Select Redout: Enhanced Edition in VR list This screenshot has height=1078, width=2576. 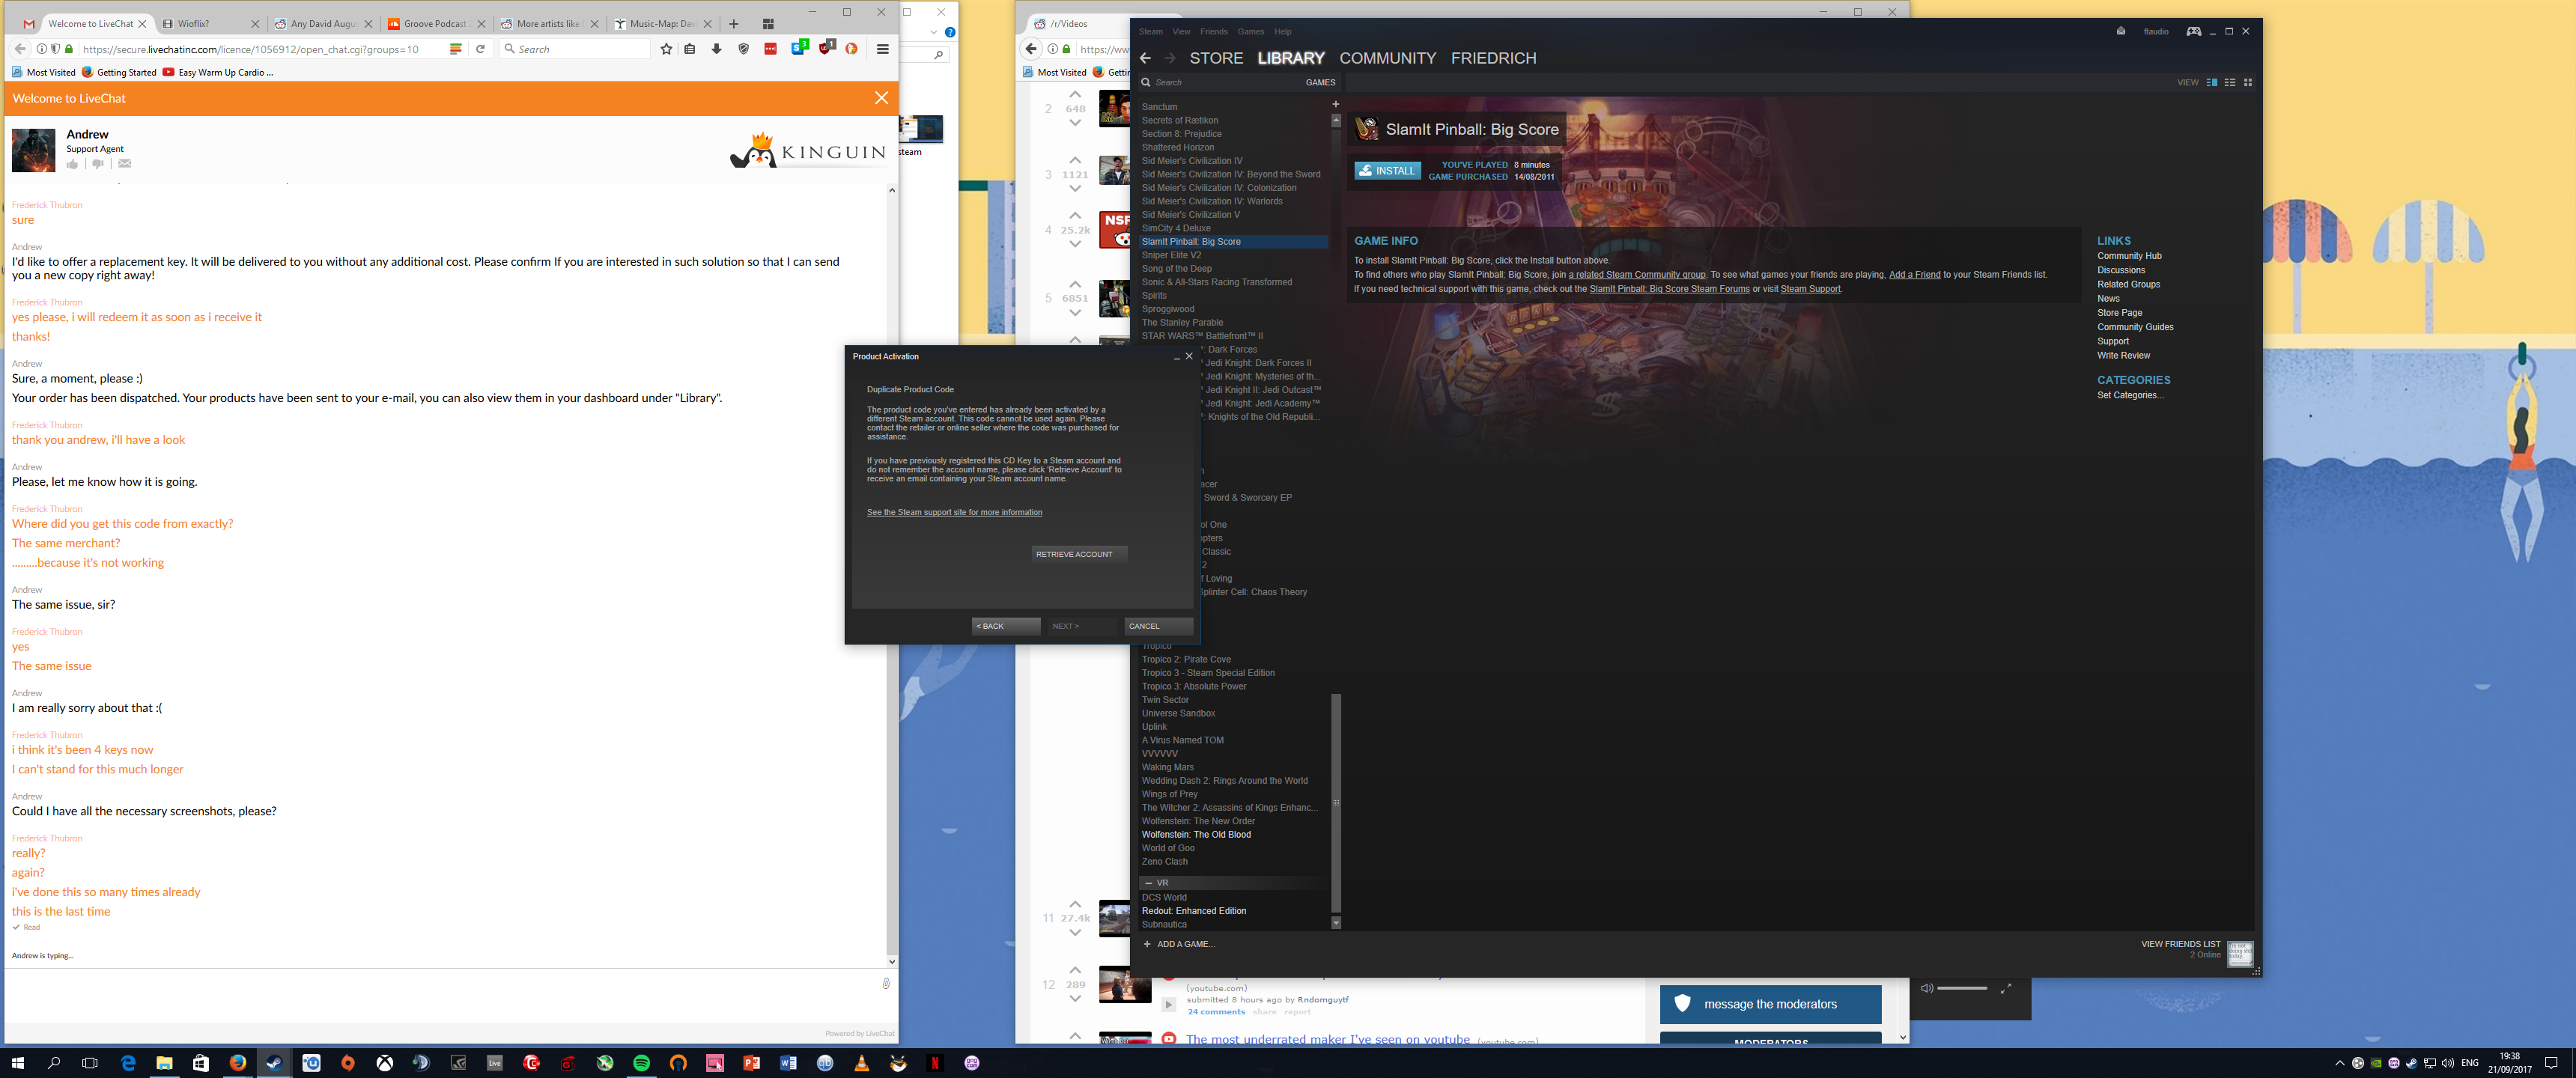coord(1194,911)
